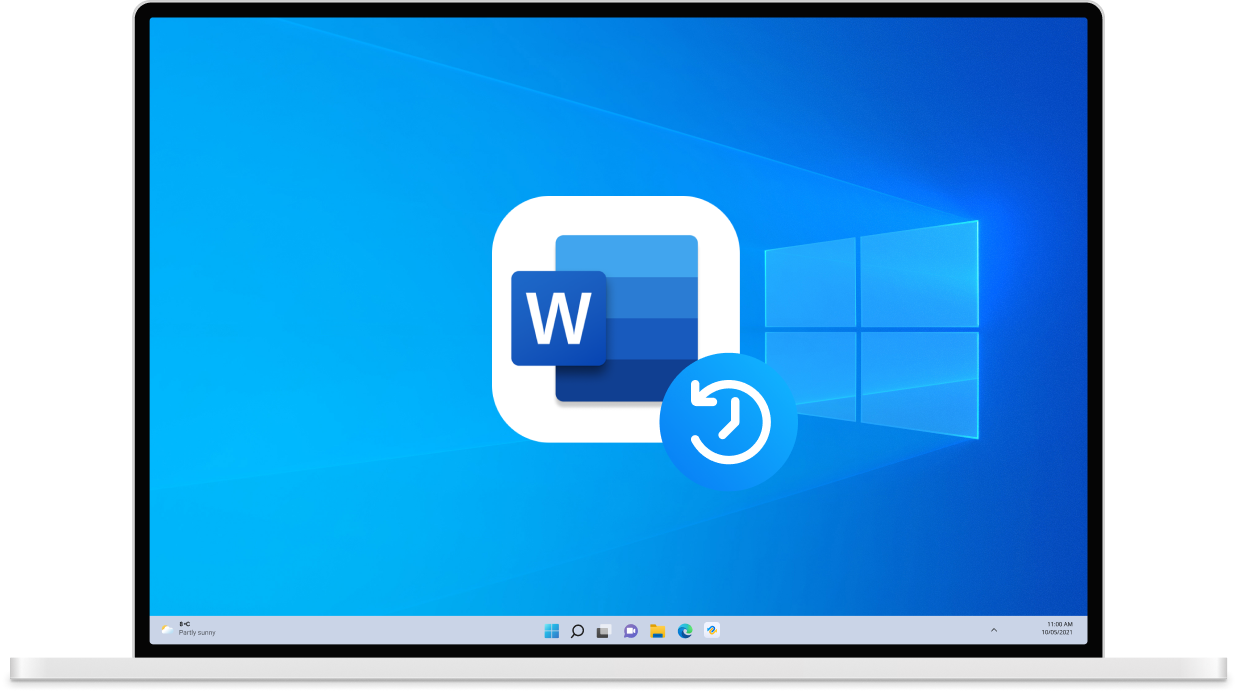1238x691 pixels.
Task: Open the last pinned taskbar app
Action: click(x=712, y=631)
